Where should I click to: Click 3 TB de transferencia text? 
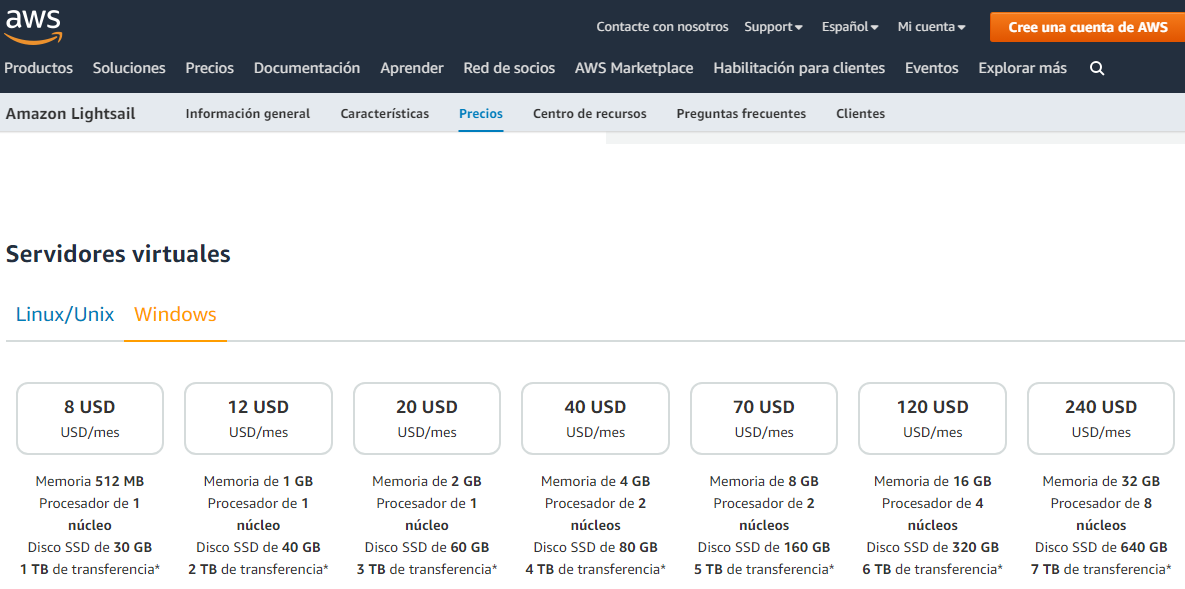tap(427, 569)
